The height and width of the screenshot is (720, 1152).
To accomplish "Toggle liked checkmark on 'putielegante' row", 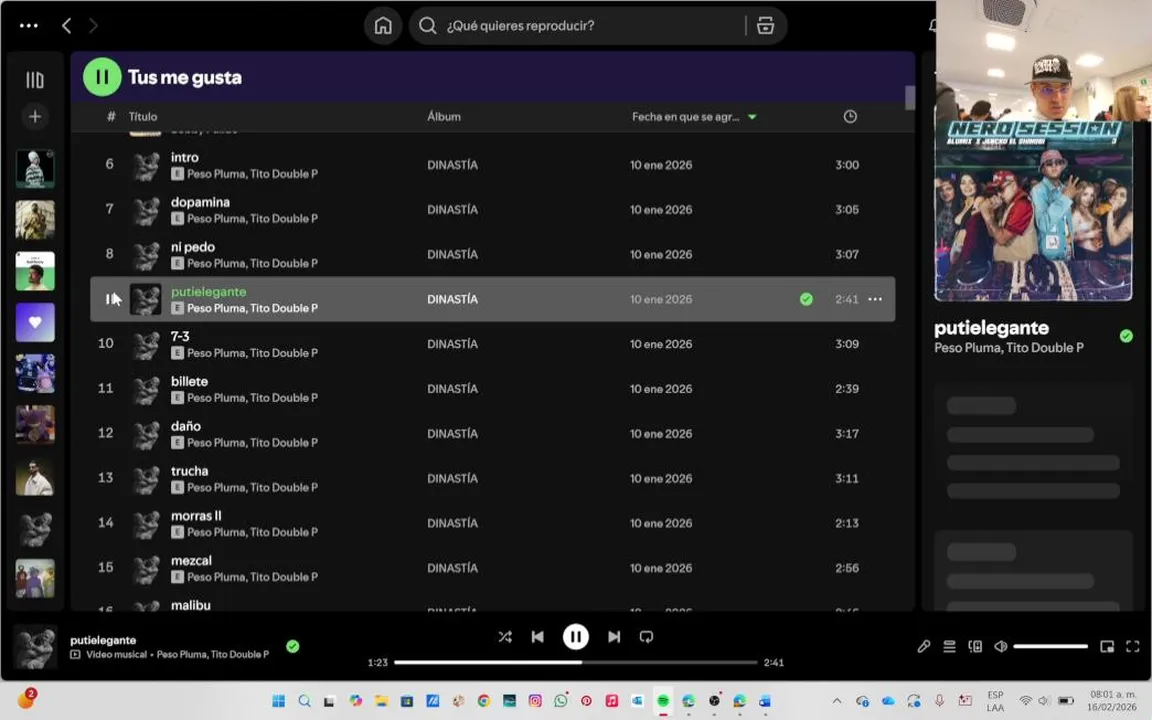I will point(806,299).
